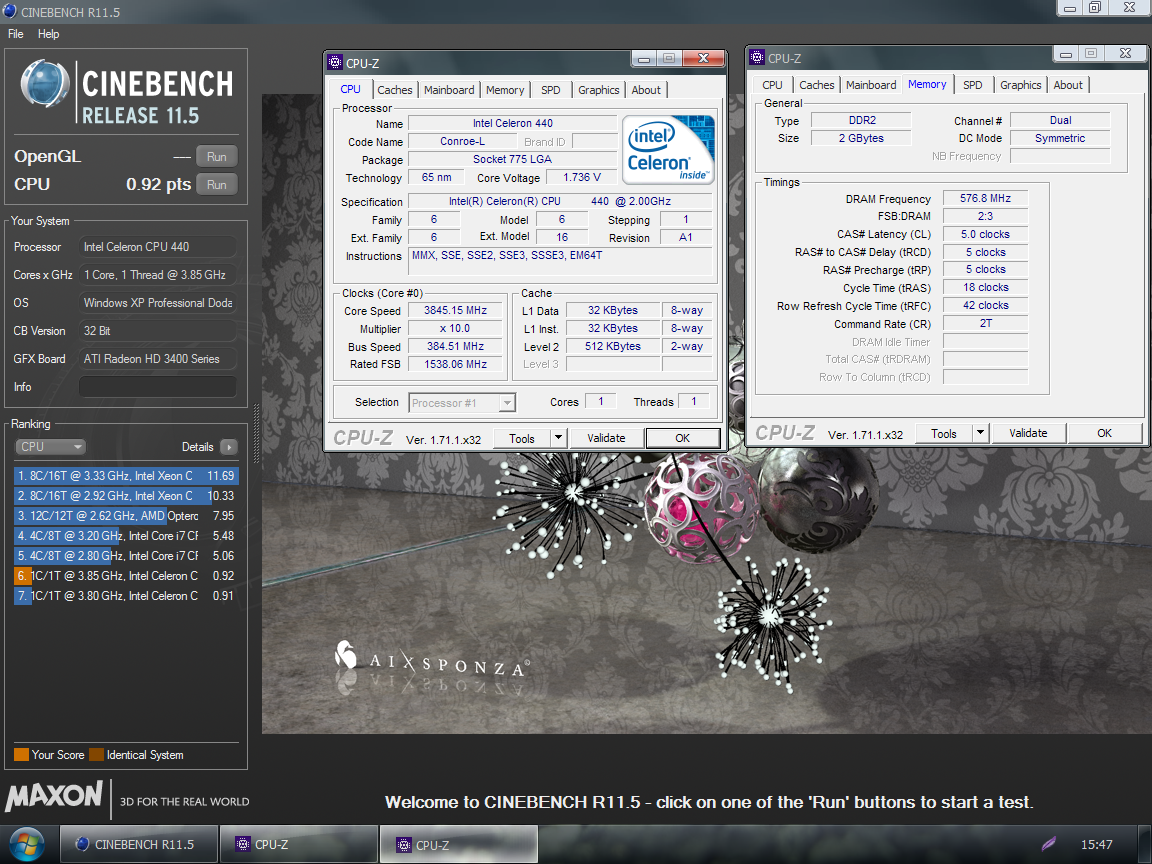The image size is (1152, 864).
Task: Select ranking row 2 Xeon 2.92 GHz
Action: 126,496
